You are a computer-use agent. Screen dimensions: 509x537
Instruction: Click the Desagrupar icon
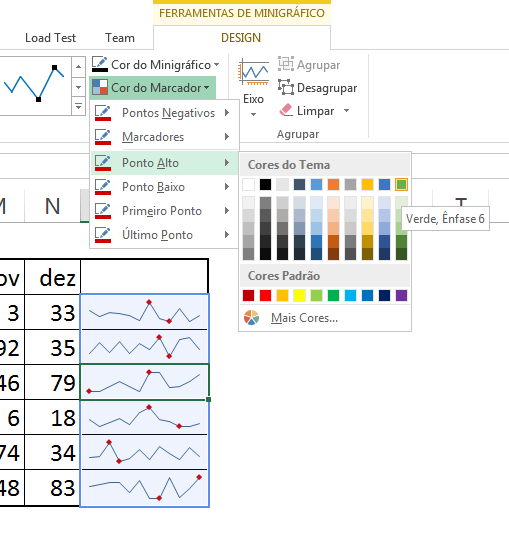click(286, 88)
